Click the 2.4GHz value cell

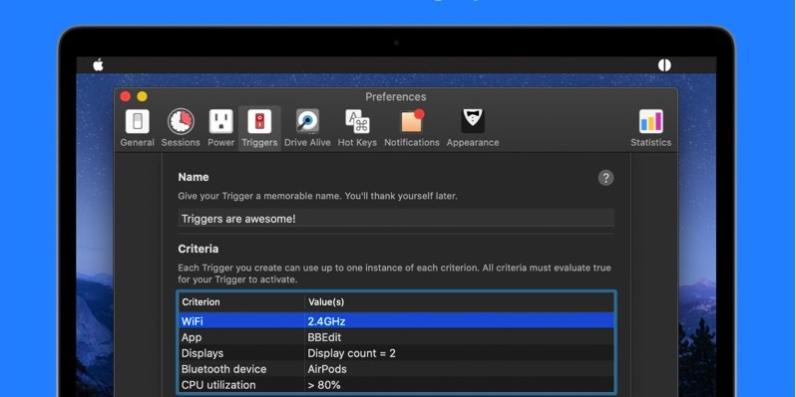pos(326,321)
